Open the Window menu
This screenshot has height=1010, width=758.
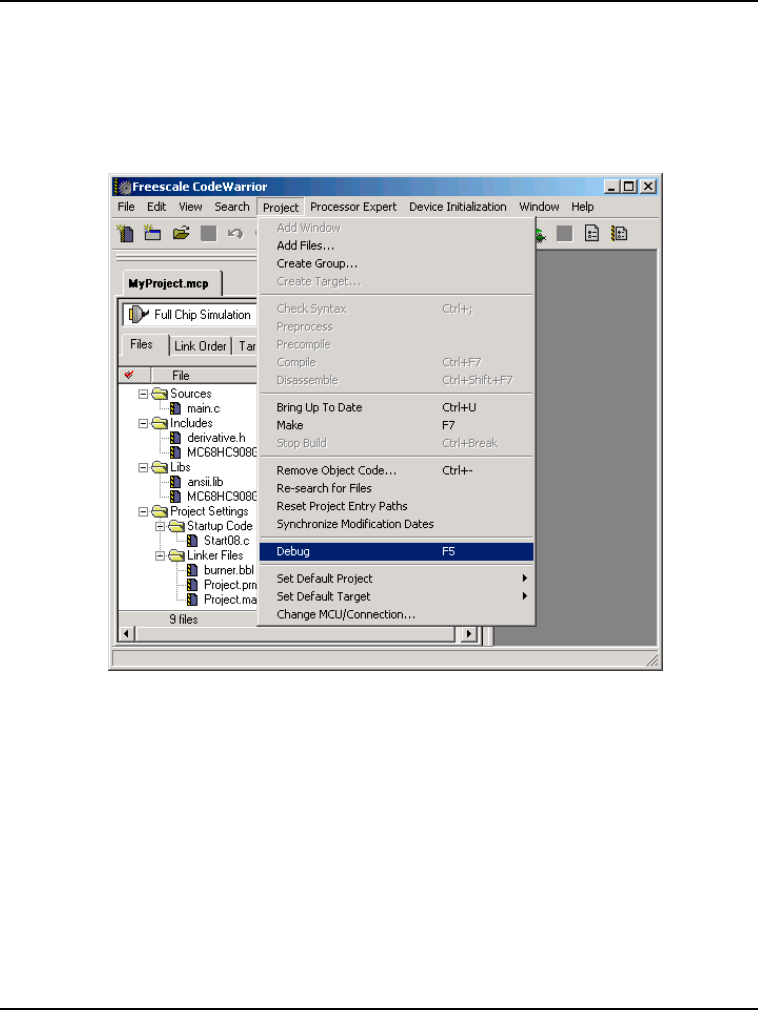[x=539, y=207]
